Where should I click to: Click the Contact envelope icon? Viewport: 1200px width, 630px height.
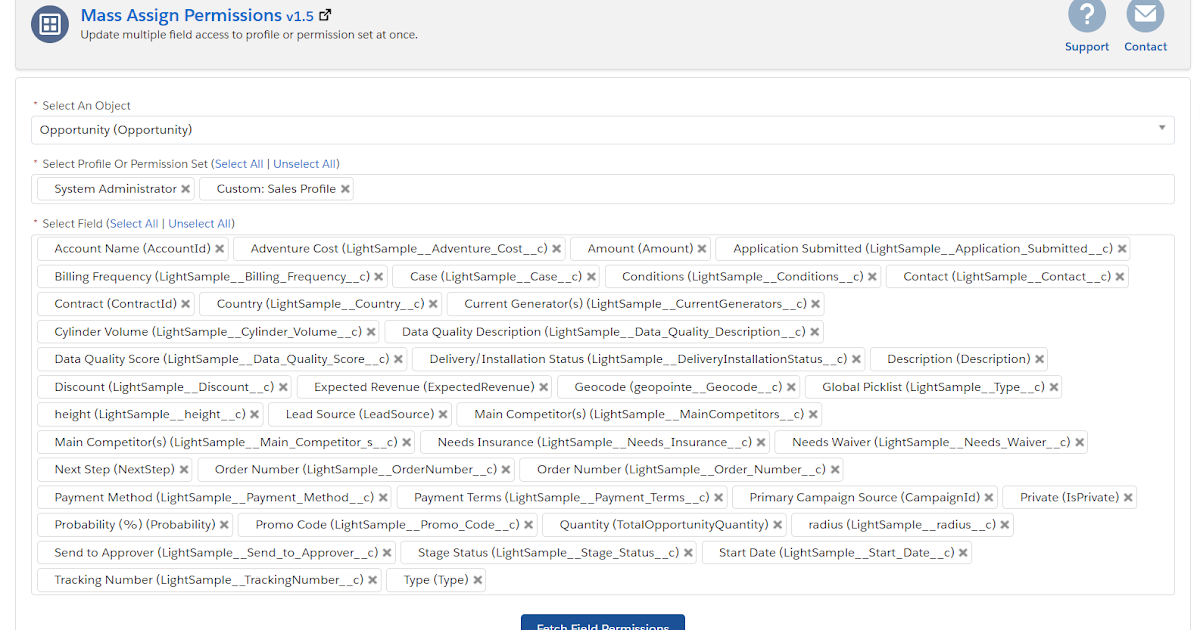point(1145,15)
